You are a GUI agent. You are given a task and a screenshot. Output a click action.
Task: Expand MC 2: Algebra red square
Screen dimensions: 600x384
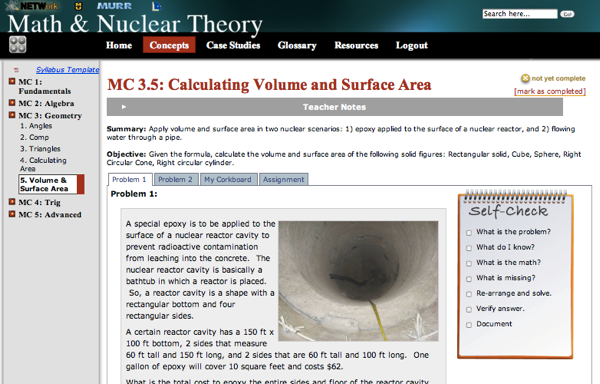click(12, 103)
